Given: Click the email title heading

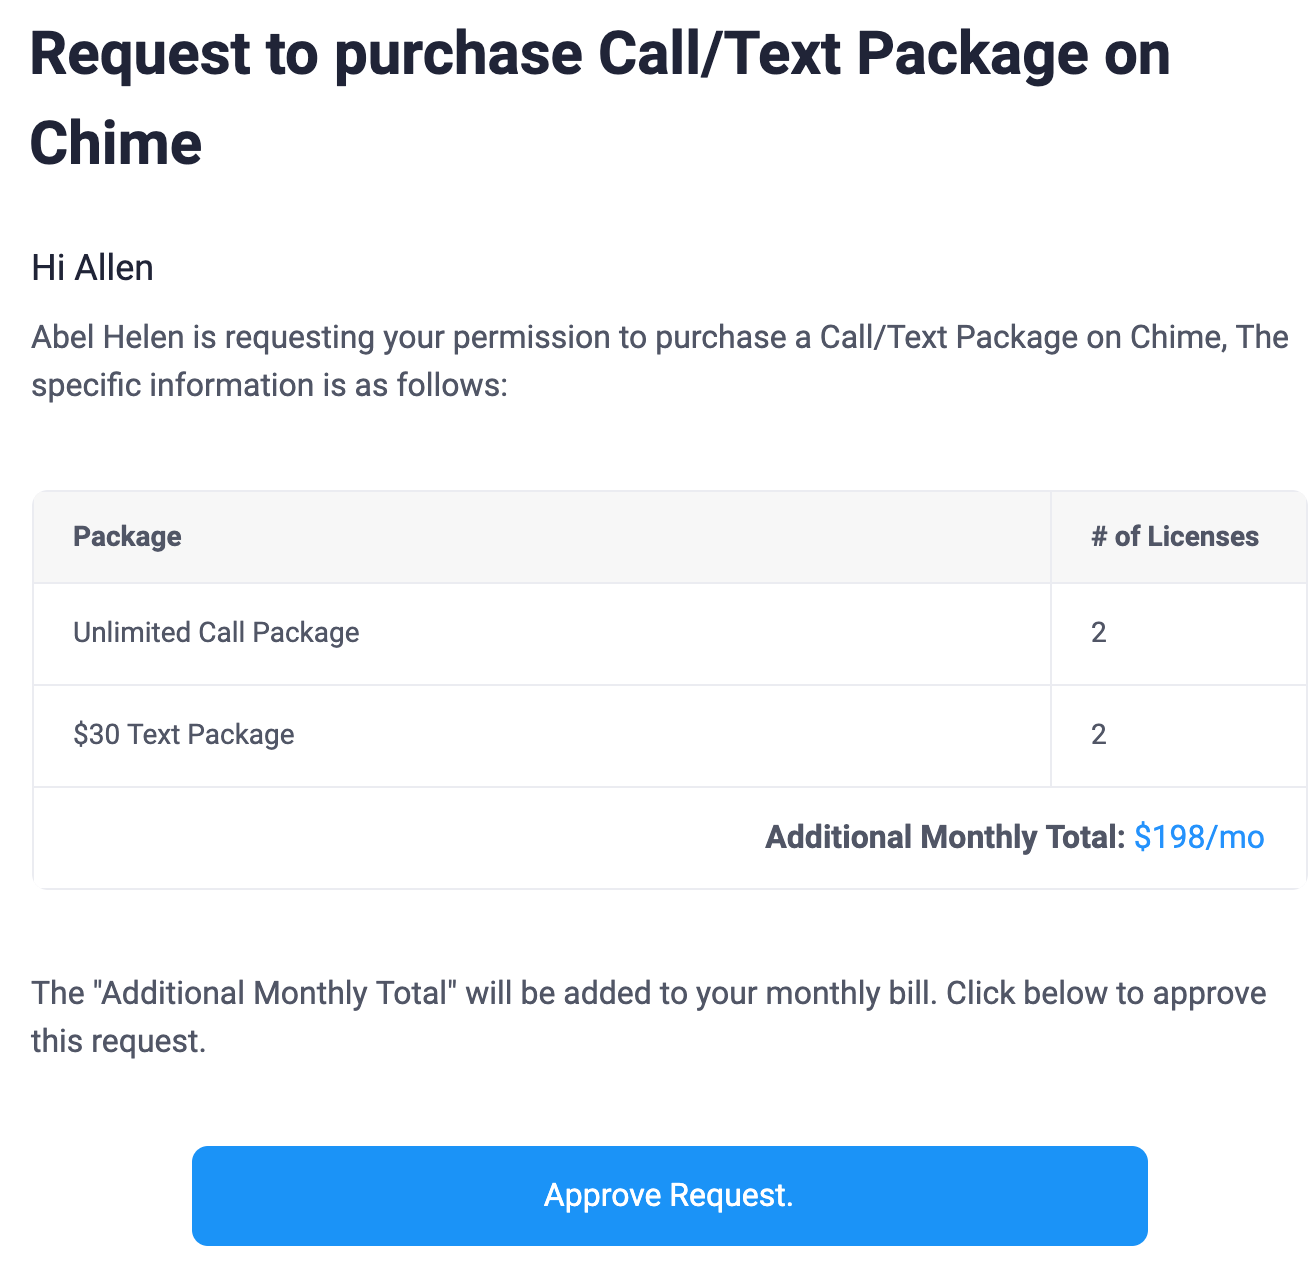Looking at the screenshot, I should click(600, 98).
